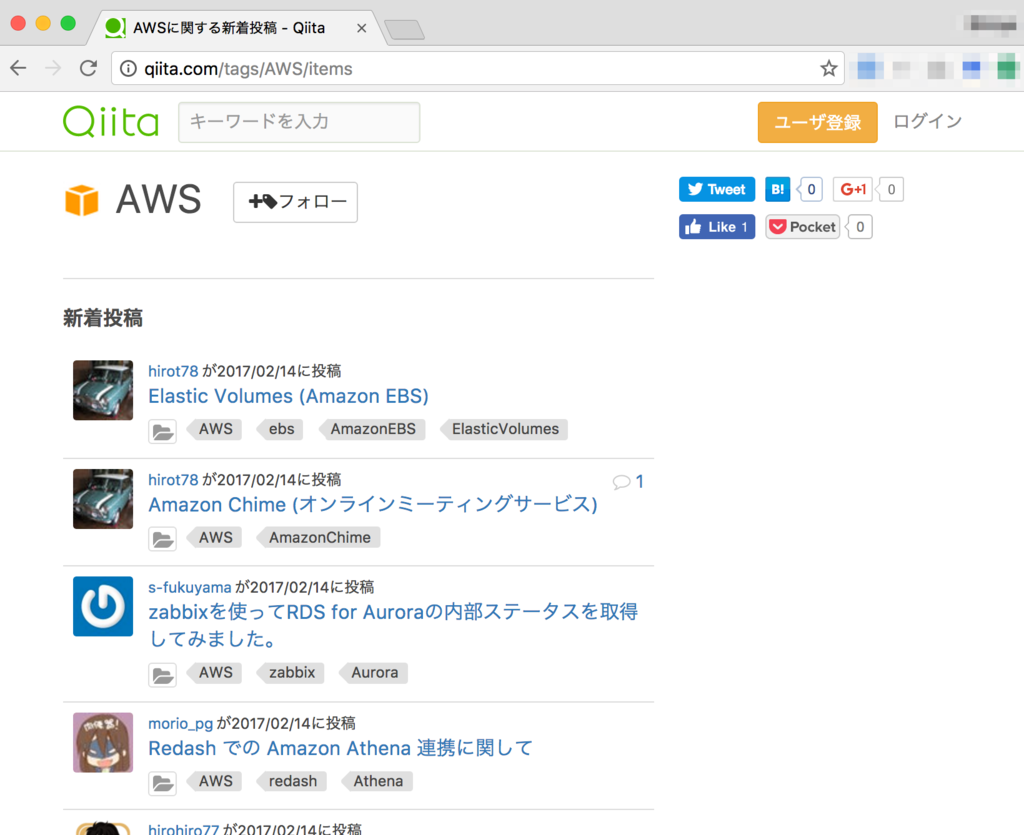Click the AmazonEBS tag
Screen dimensions: 1024x835
click(x=372, y=429)
